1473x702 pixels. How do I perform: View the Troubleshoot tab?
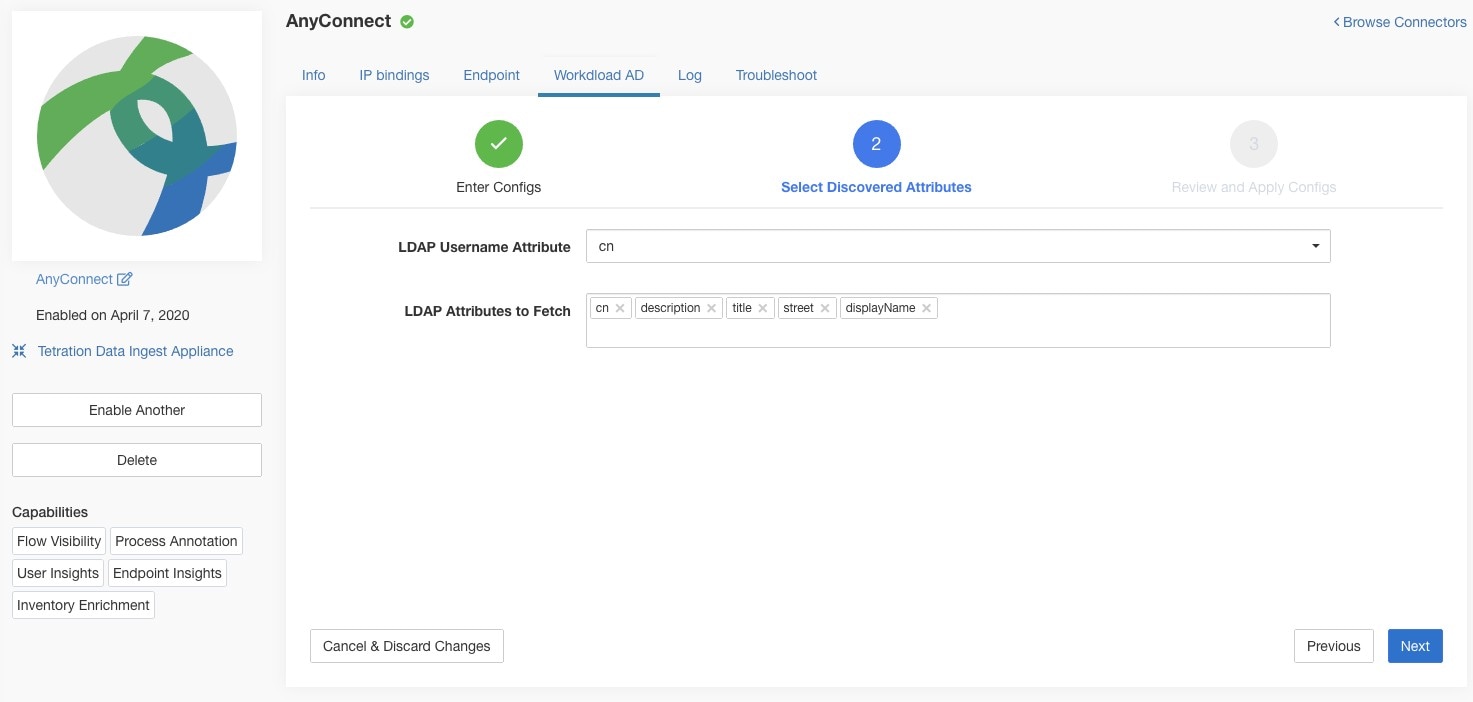(776, 75)
